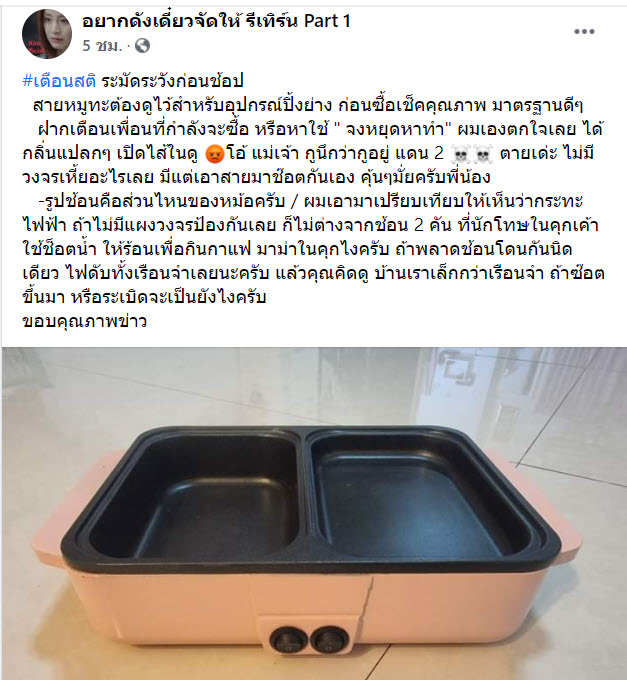The height and width of the screenshot is (680, 627).
Task: Open the page's round profile picture
Action: tap(46, 34)
